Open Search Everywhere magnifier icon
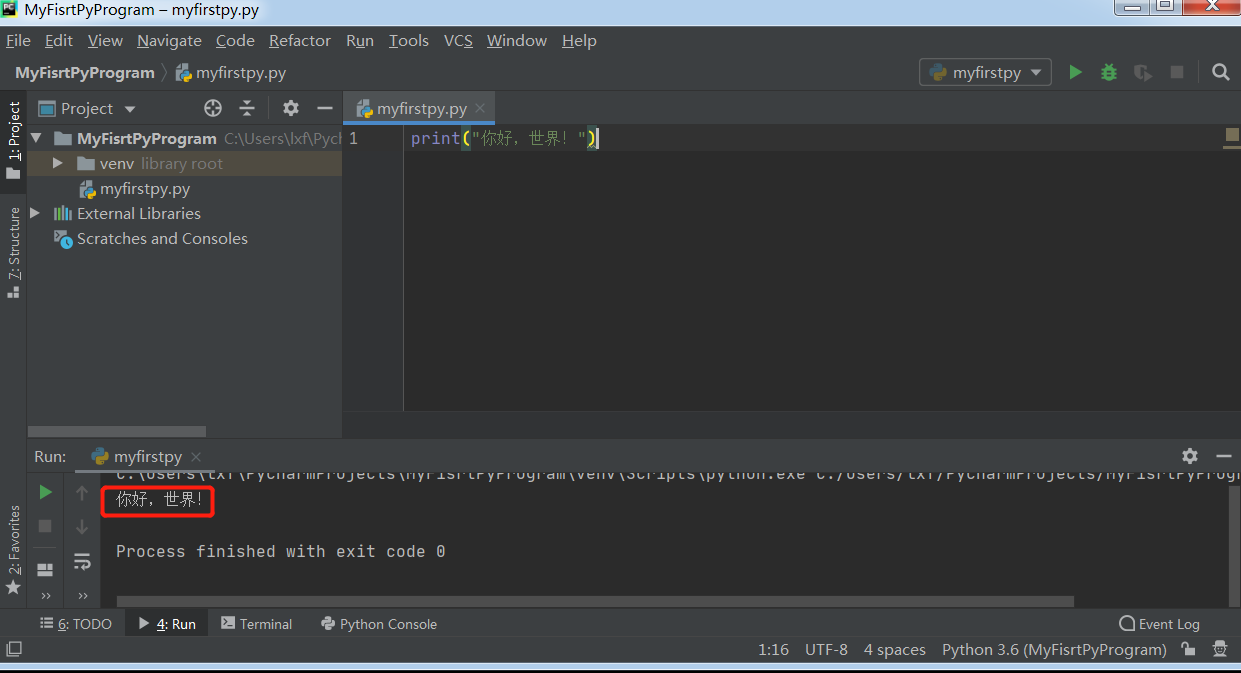The height and width of the screenshot is (673, 1241). click(1220, 72)
